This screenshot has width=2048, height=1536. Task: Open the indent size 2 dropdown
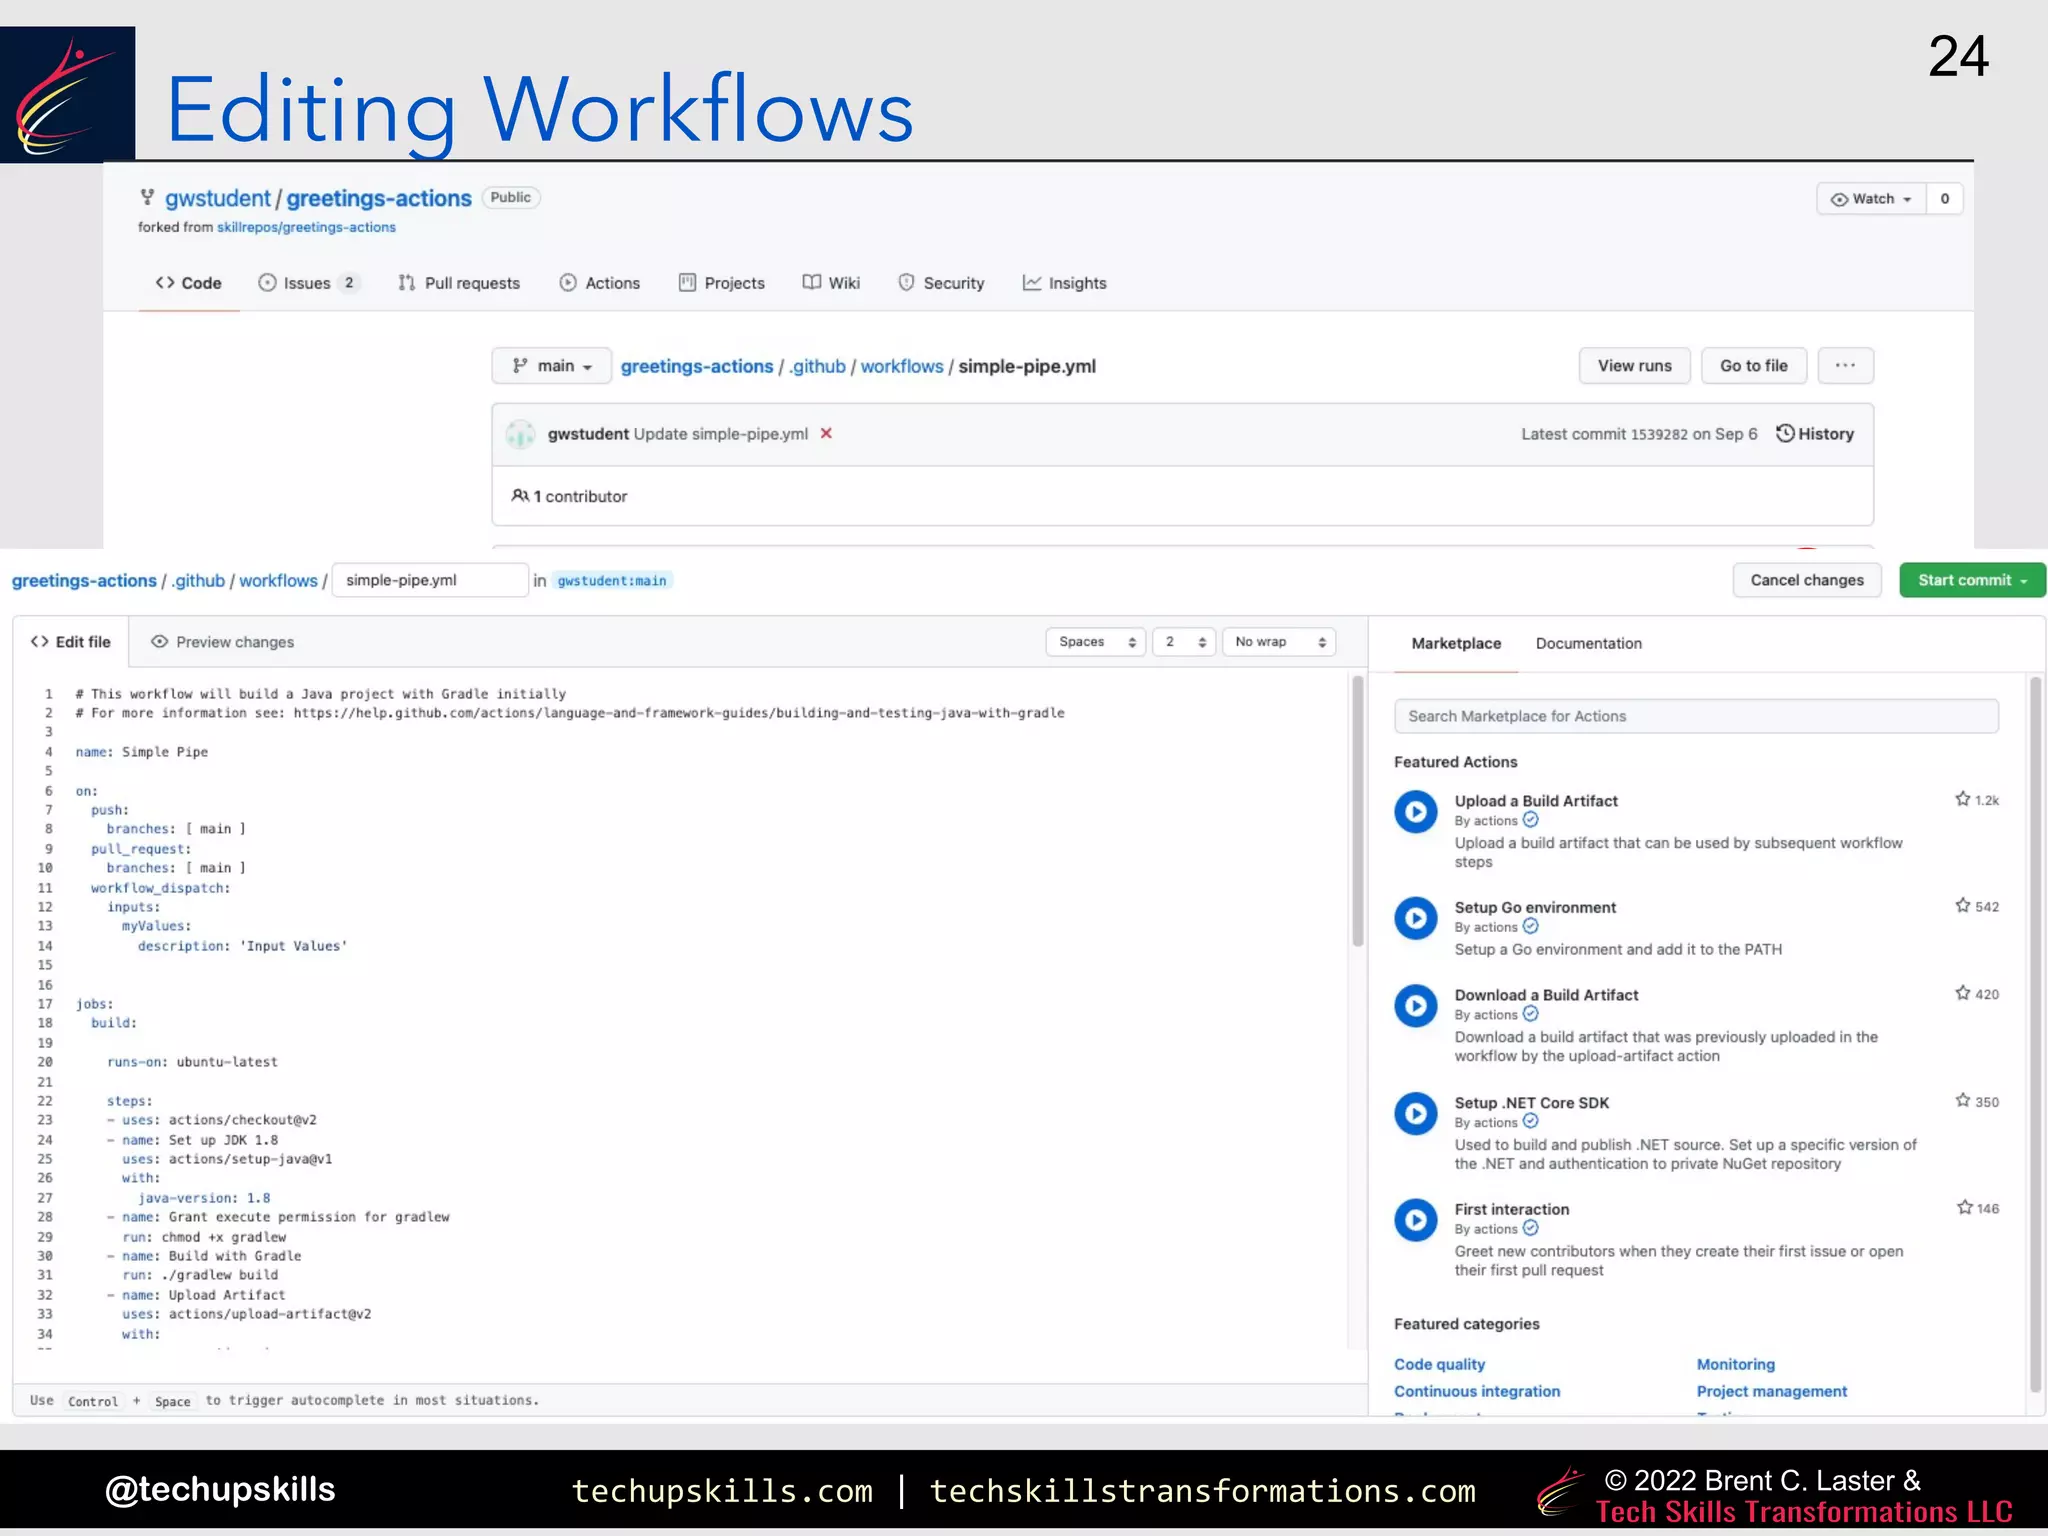pyautogui.click(x=1184, y=642)
